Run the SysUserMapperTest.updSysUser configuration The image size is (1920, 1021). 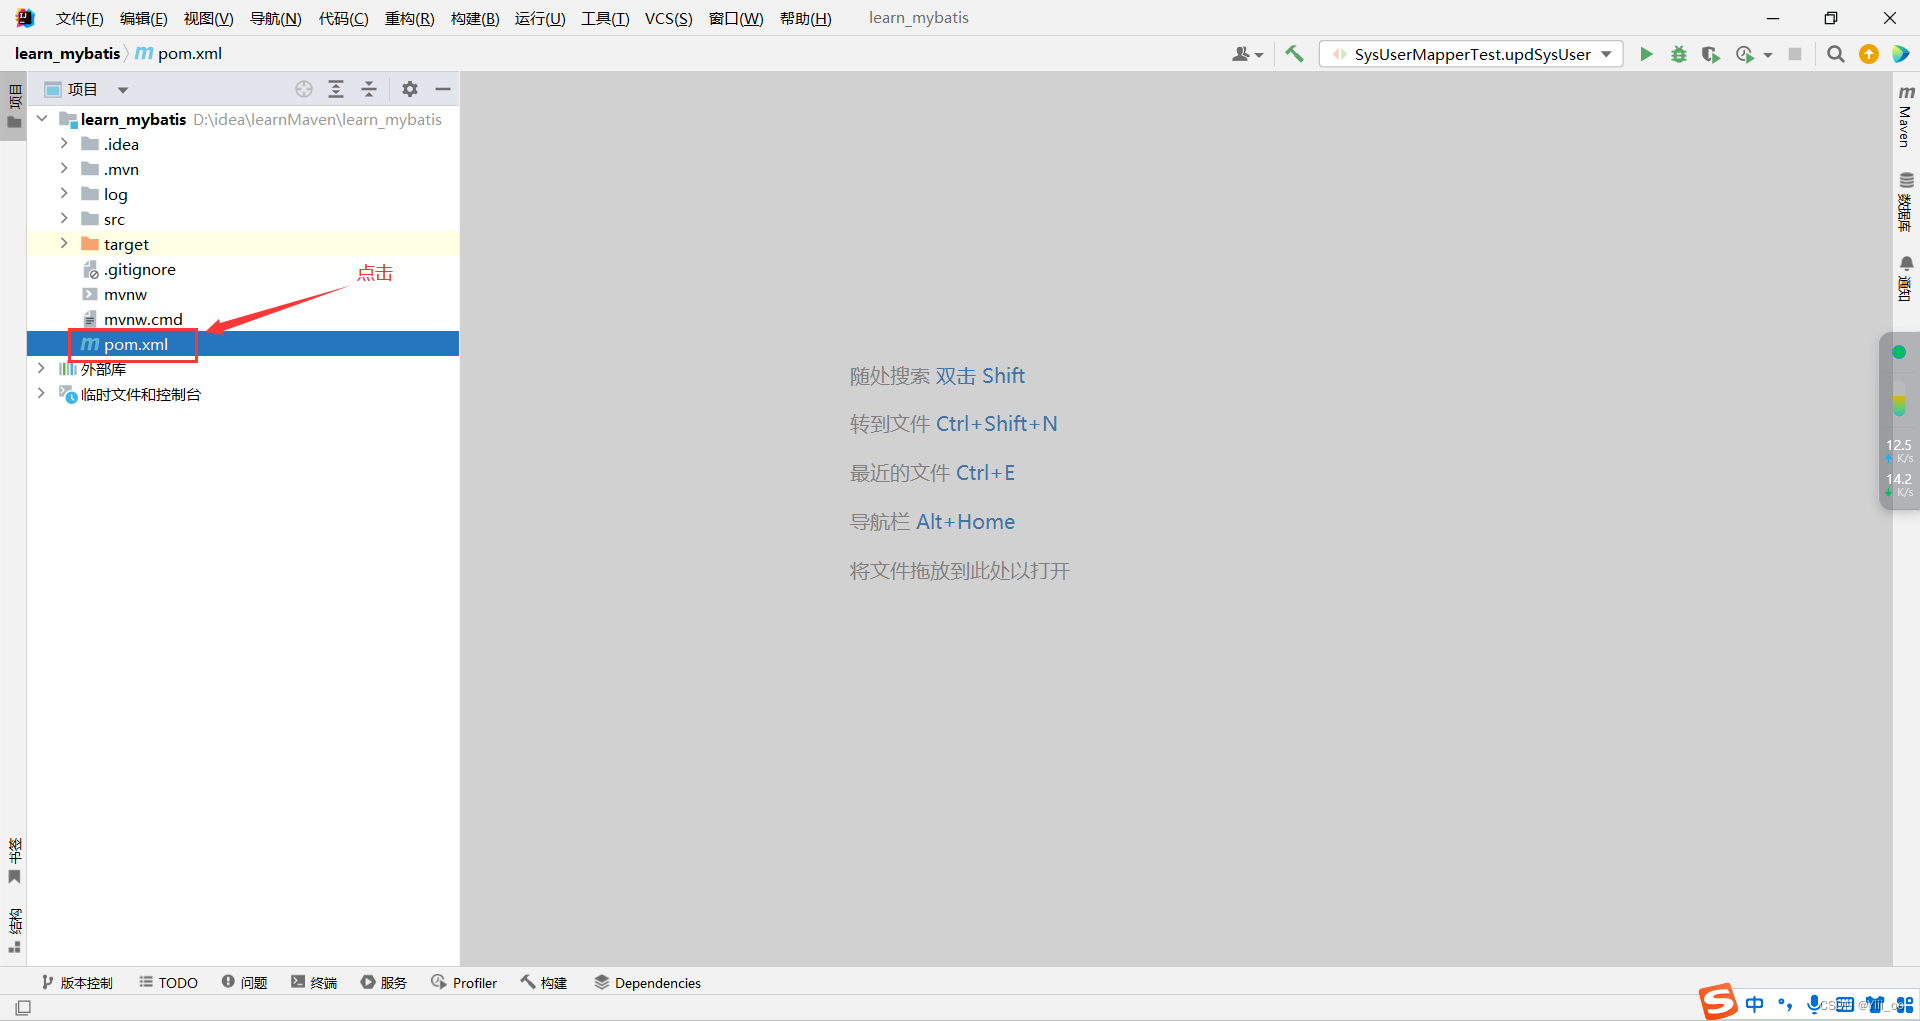click(x=1646, y=54)
